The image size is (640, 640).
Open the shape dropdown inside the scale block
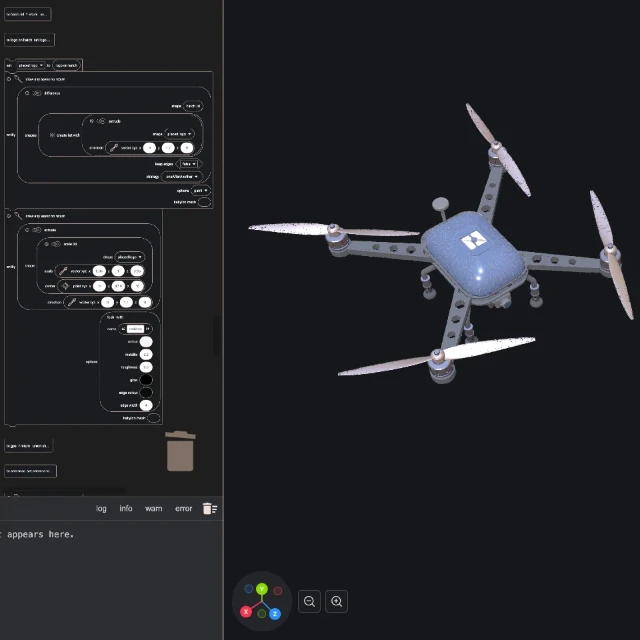129,257
